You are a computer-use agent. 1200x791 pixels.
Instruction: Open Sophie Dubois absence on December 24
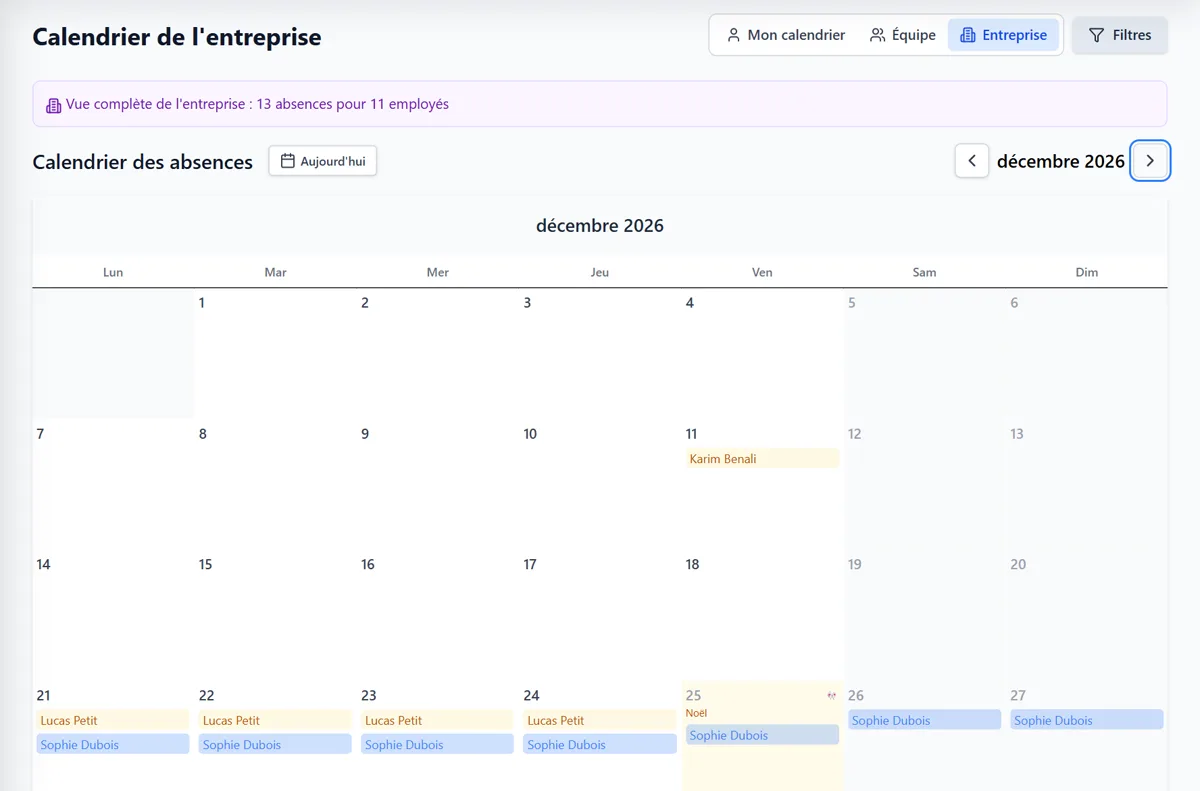[x=600, y=744]
